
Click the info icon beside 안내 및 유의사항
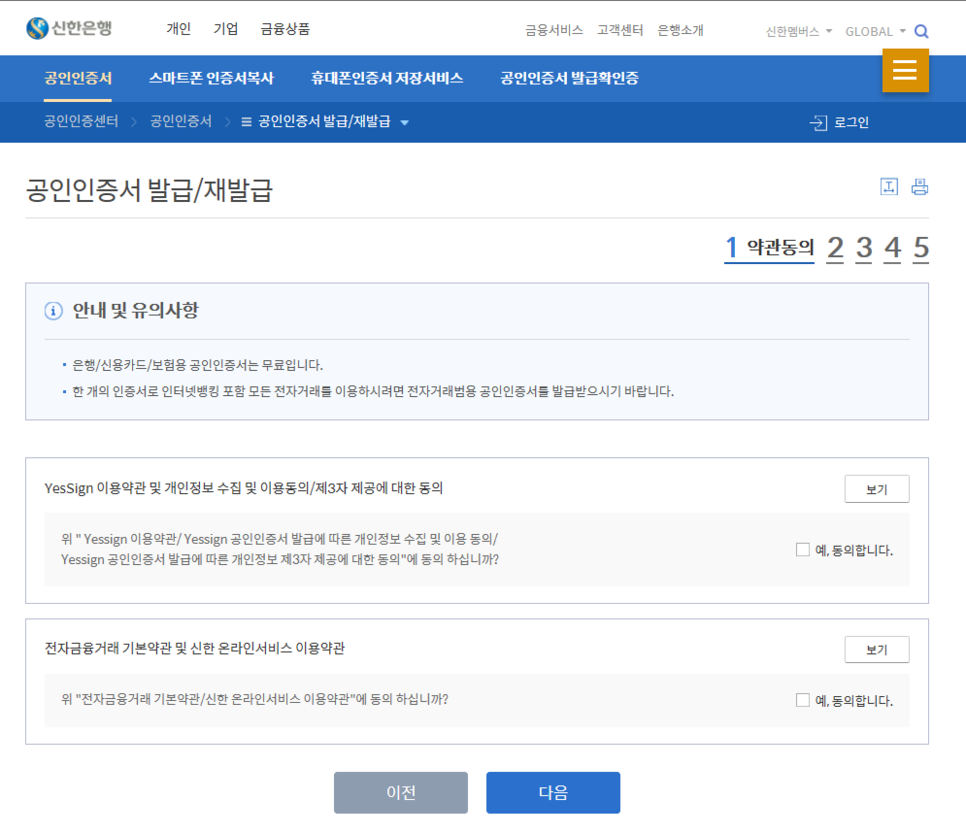tap(54, 311)
